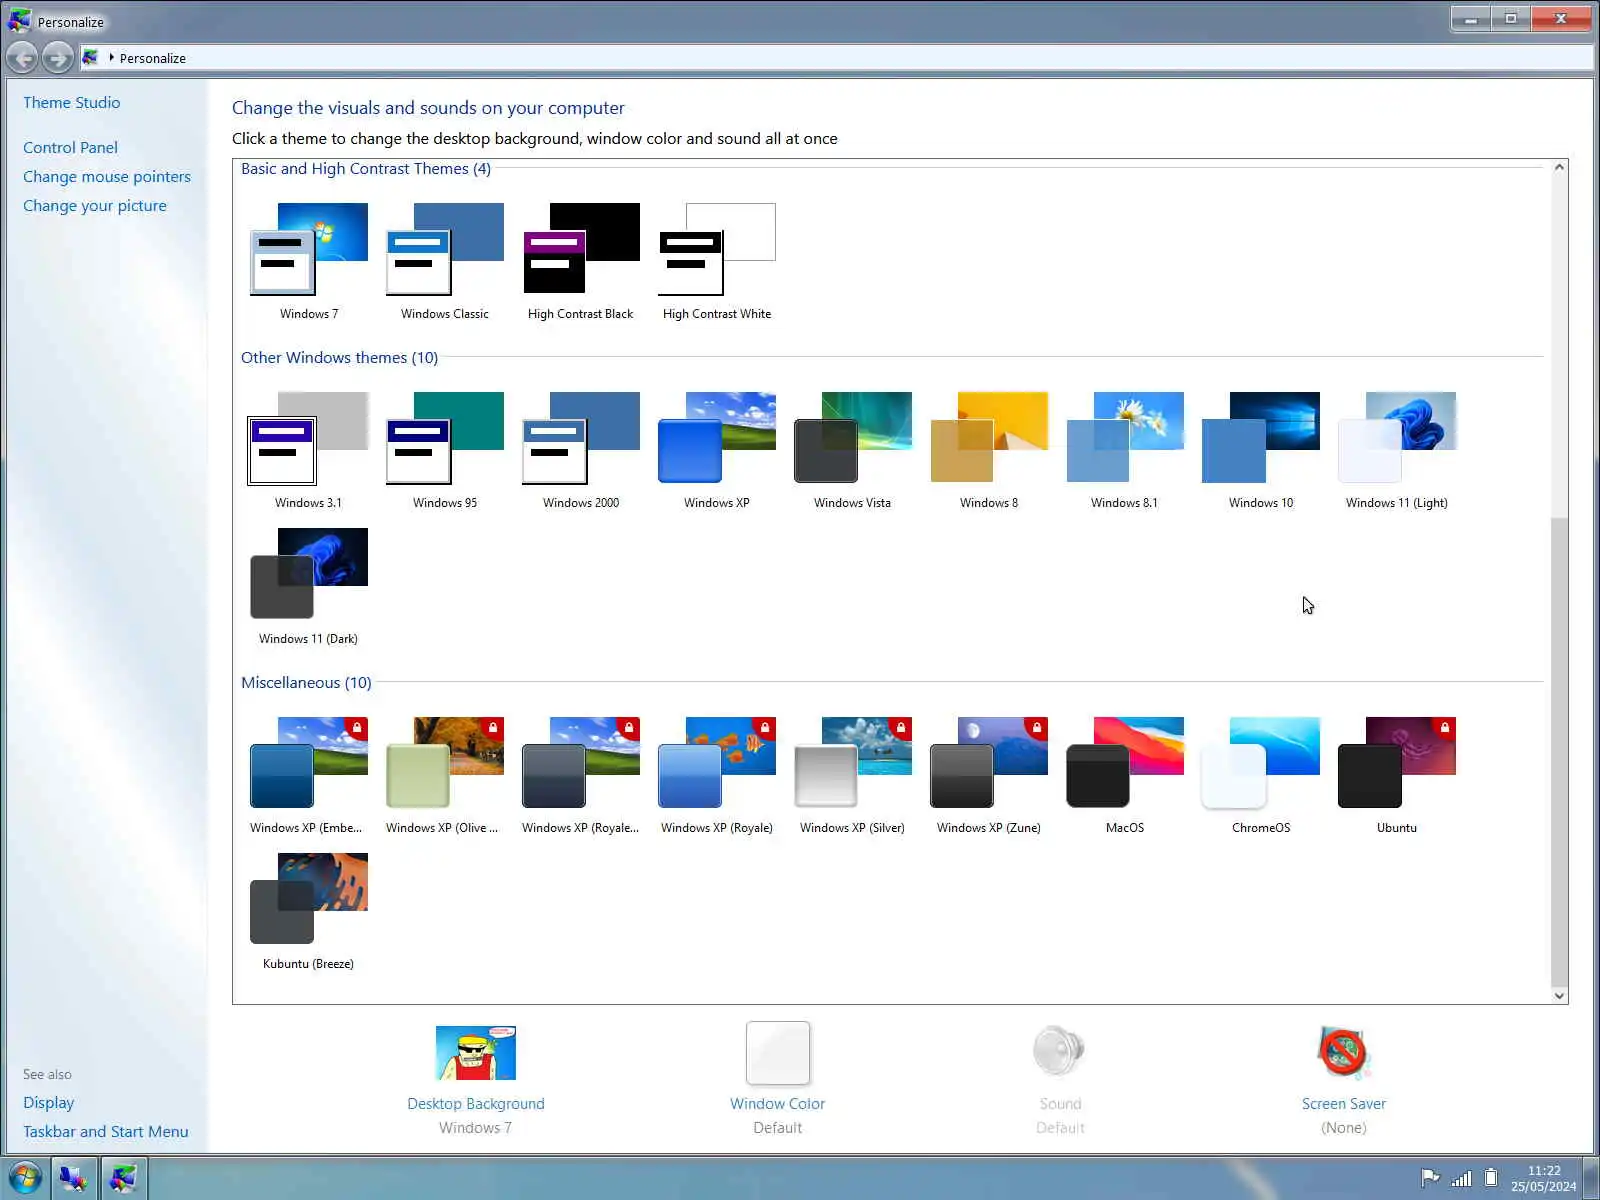
Task: Open the taskbar clock and date
Action: (1544, 1178)
